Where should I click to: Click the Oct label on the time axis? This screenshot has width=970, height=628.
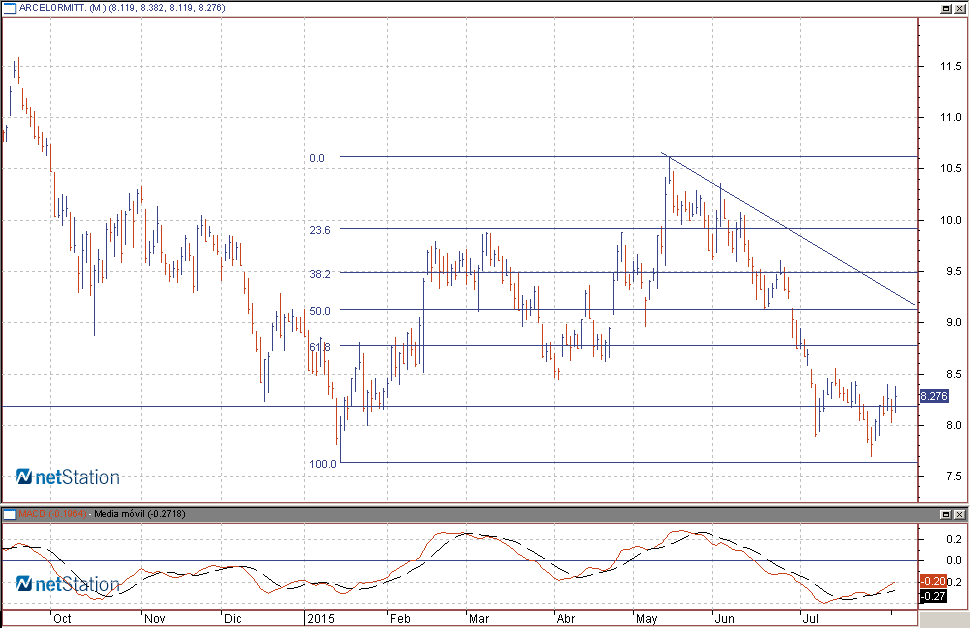tap(62, 618)
